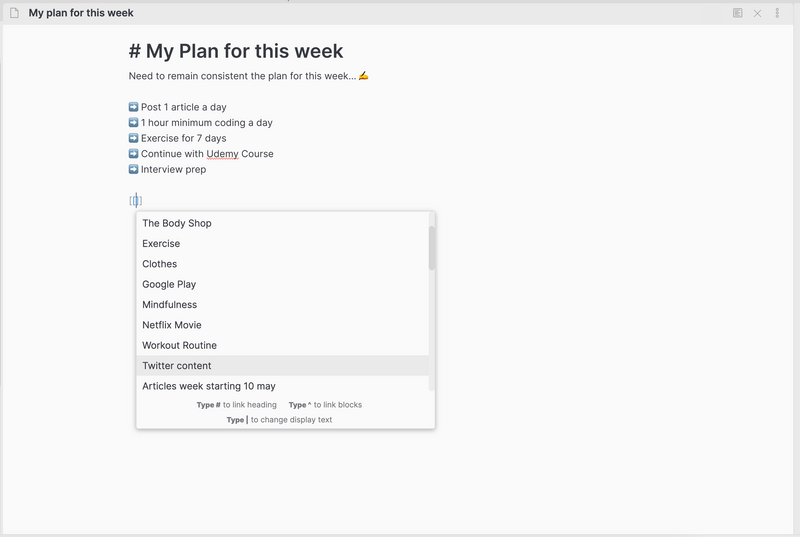The width and height of the screenshot is (800, 537).
Task: Open the more options vertical dots menu
Action: [x=777, y=13]
